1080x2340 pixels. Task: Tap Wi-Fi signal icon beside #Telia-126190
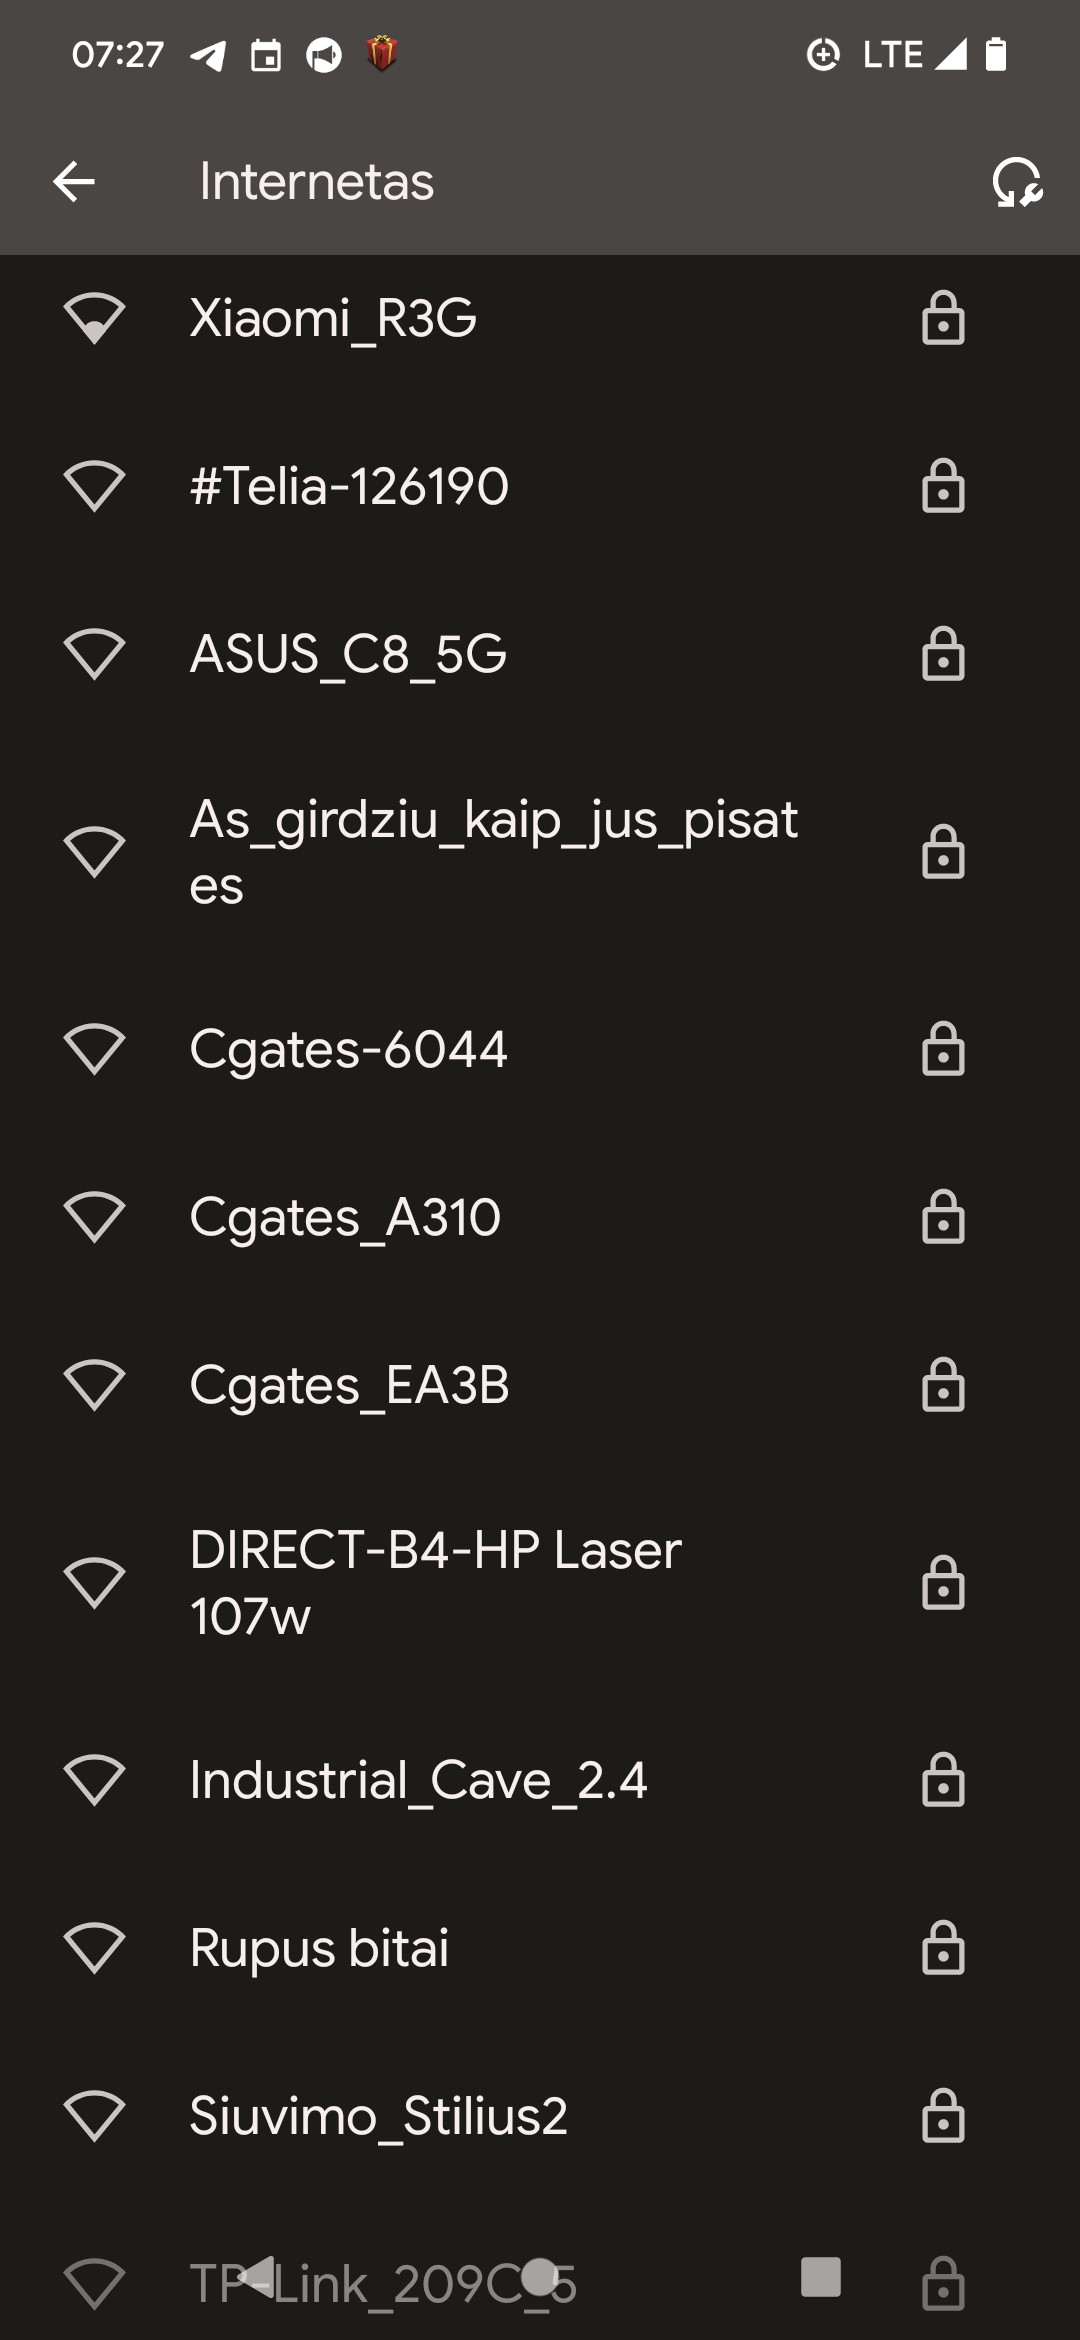coord(94,487)
